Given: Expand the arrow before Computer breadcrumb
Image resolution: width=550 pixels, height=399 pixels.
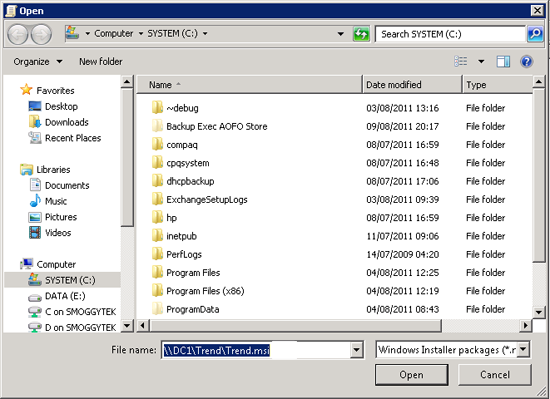Looking at the screenshot, I should pos(87,34).
